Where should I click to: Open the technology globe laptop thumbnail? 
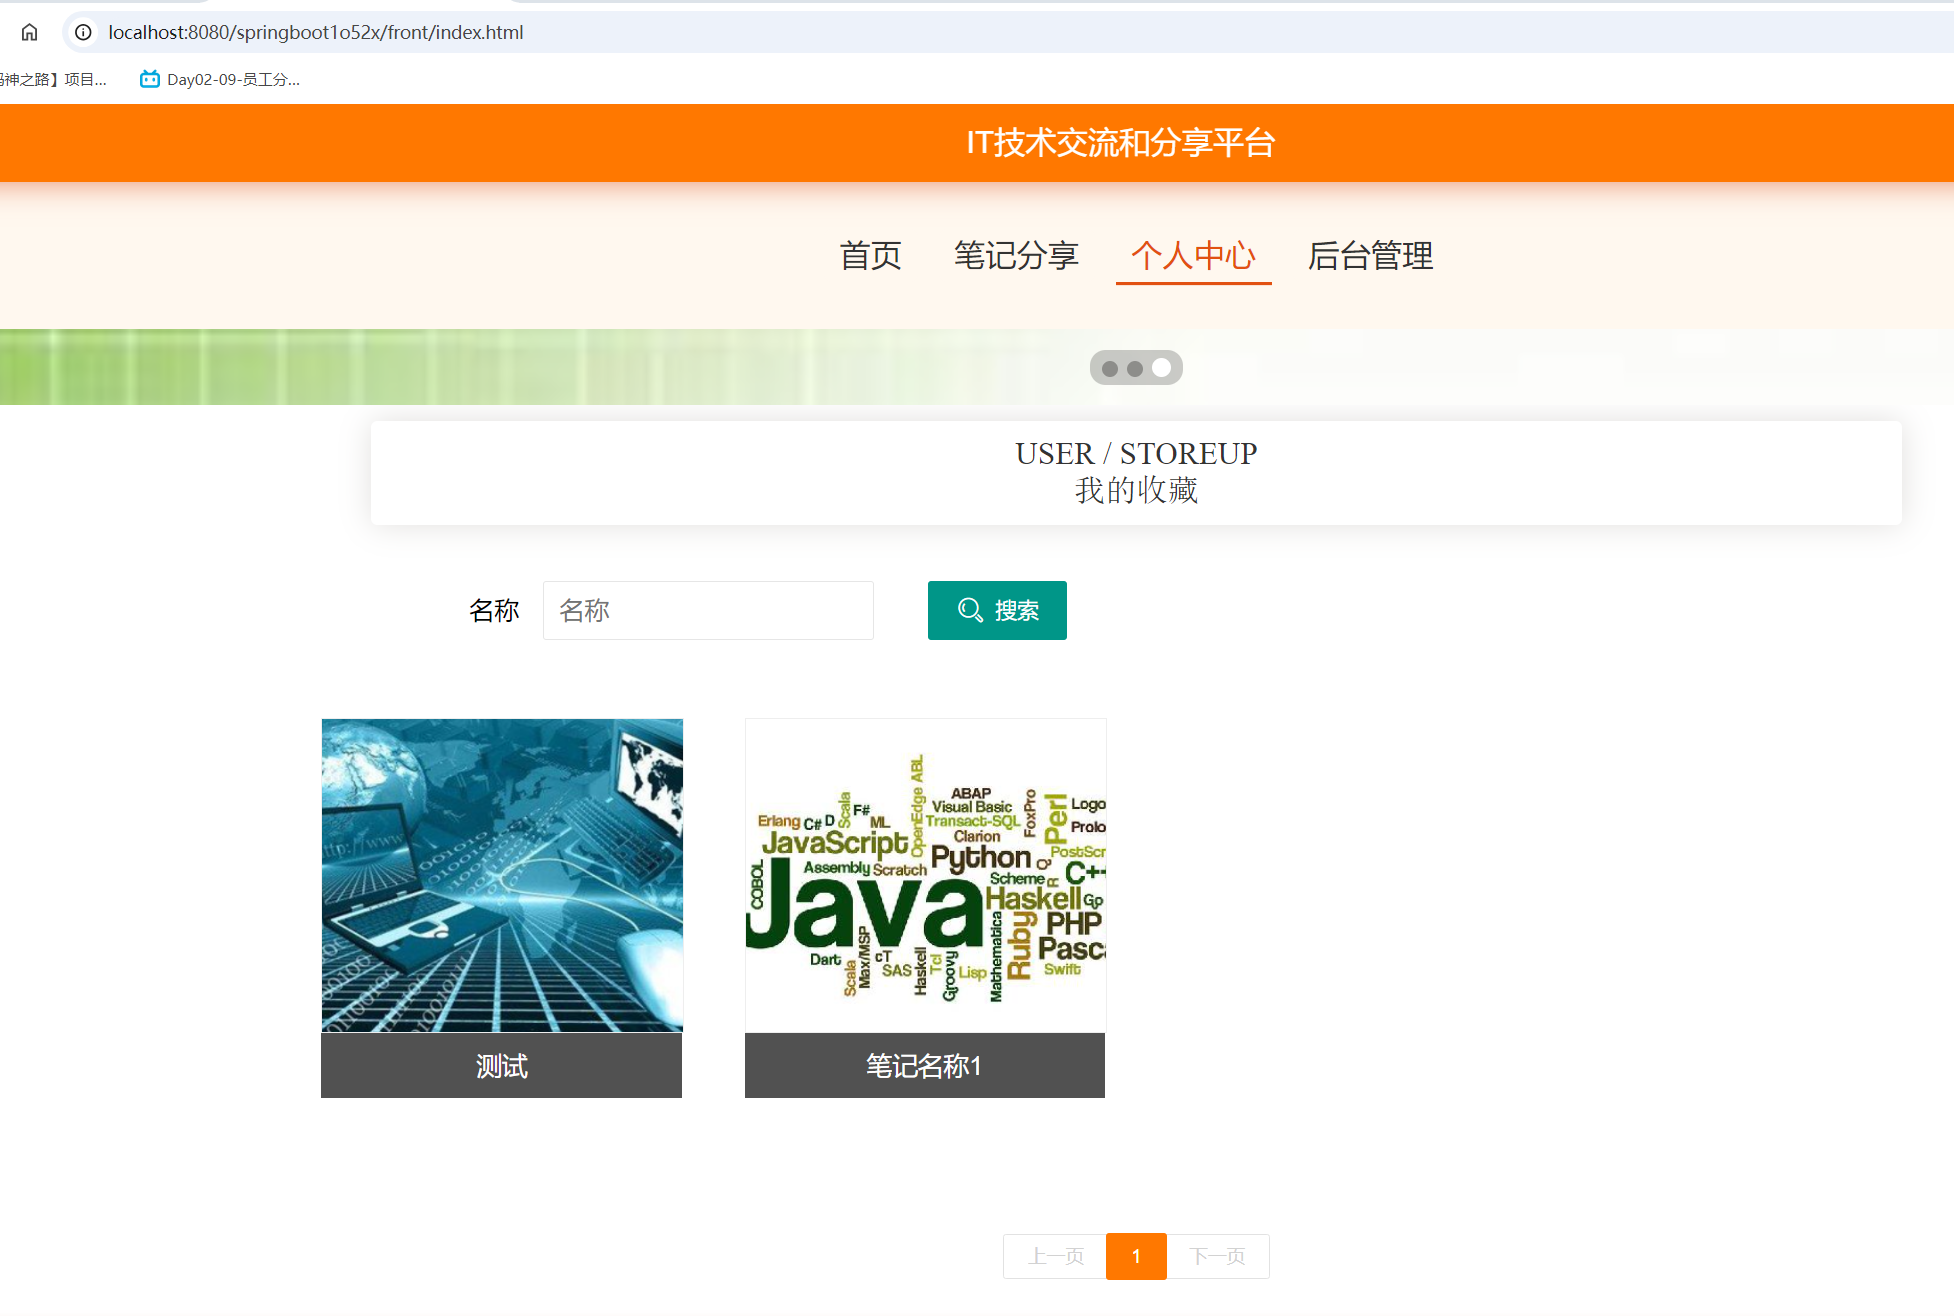502,875
